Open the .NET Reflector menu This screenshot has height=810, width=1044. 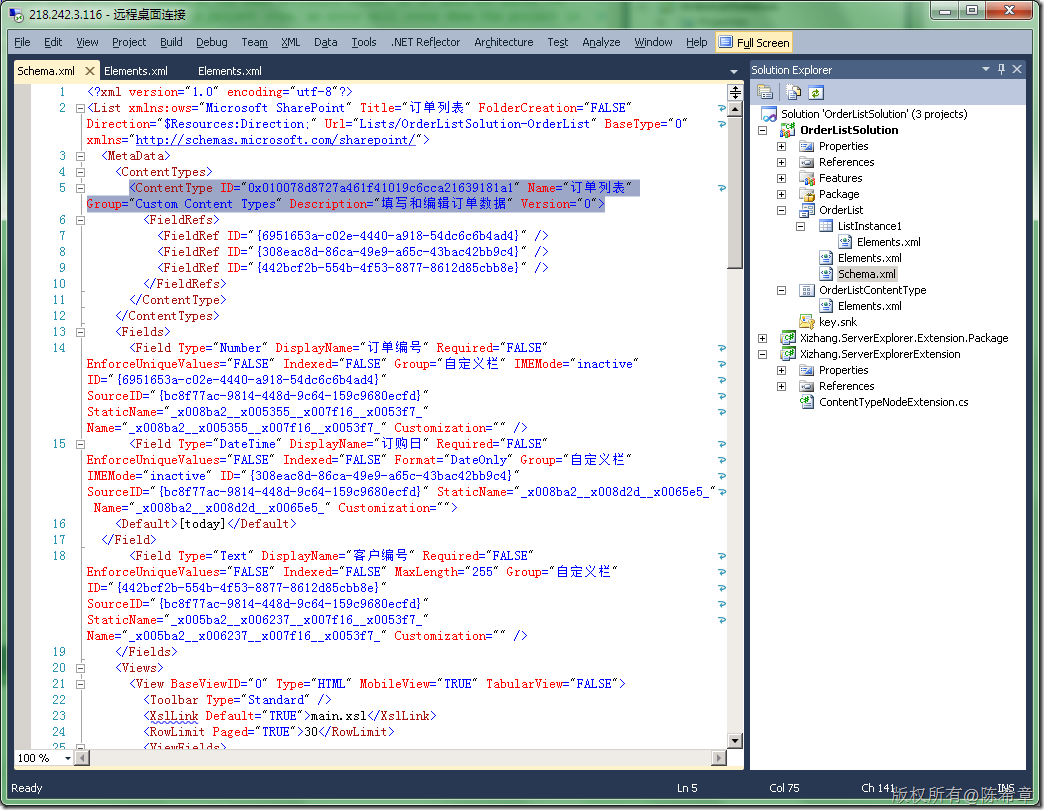tap(425, 43)
